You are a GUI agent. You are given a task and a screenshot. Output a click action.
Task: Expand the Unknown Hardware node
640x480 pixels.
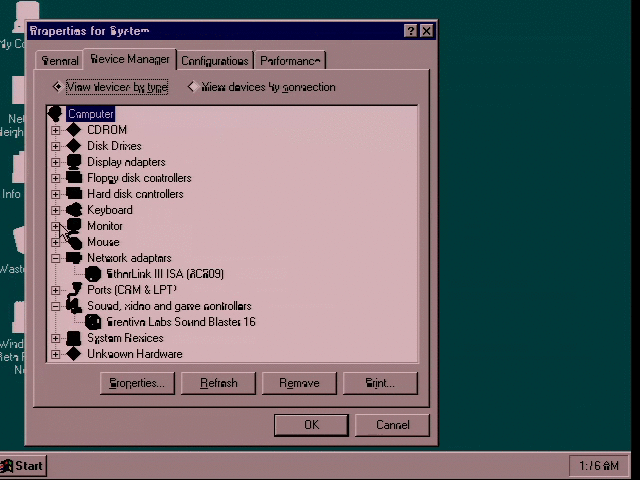coord(56,354)
